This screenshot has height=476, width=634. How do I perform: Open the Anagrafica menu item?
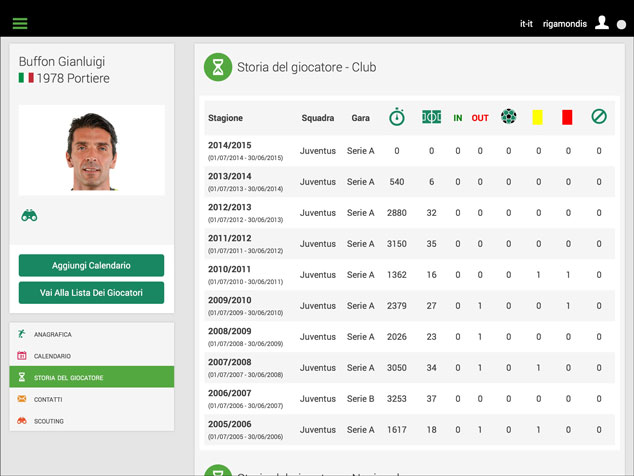pyautogui.click(x=92, y=334)
